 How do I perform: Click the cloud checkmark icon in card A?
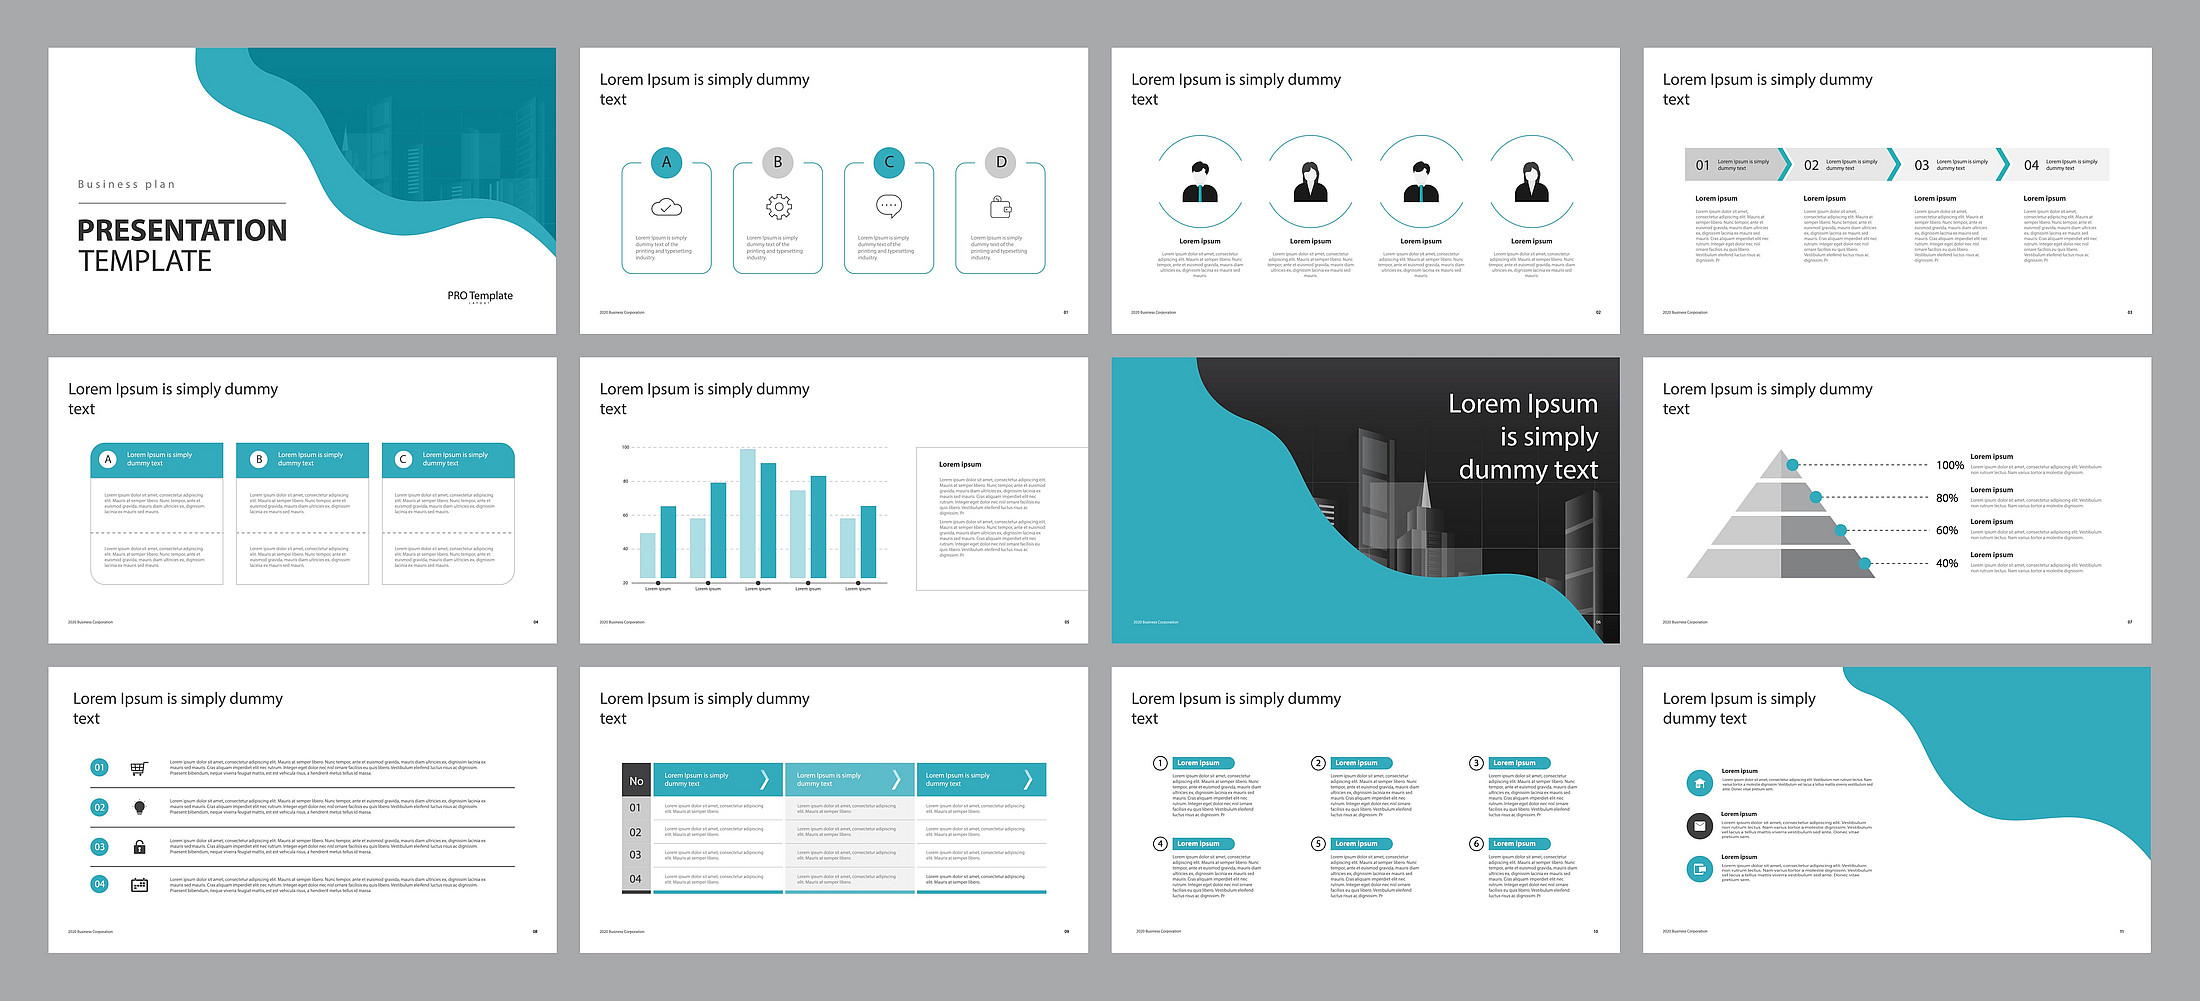pyautogui.click(x=666, y=207)
